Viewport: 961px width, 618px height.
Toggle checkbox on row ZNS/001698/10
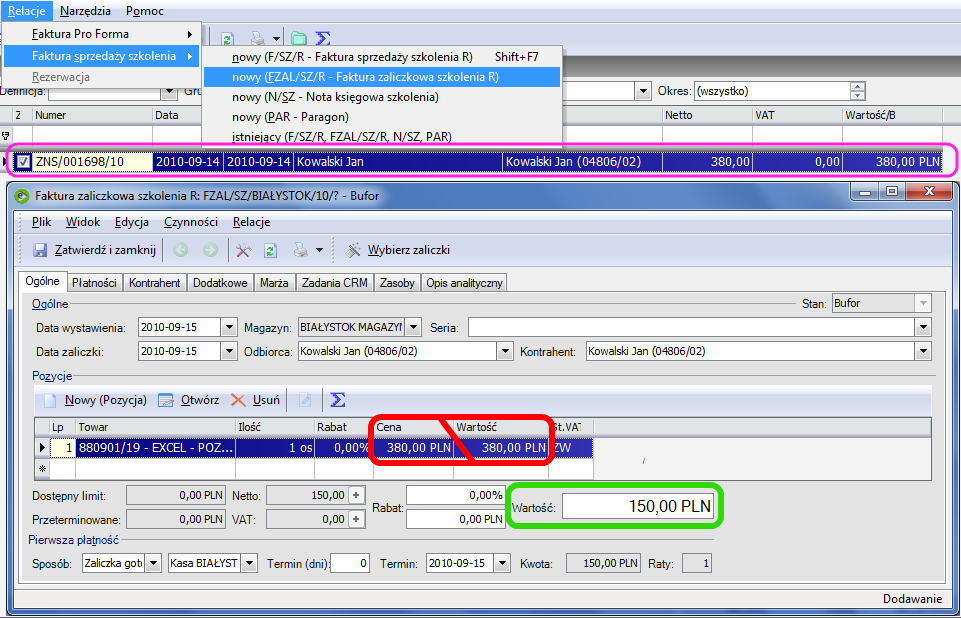(23, 162)
